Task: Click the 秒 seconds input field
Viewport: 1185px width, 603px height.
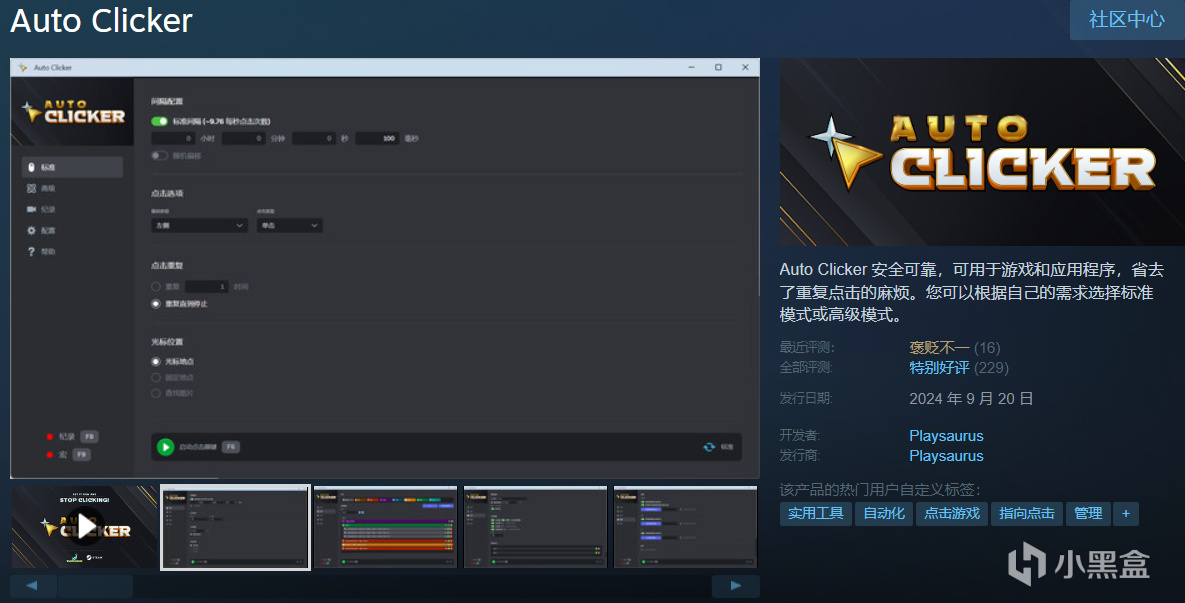Action: [314, 138]
